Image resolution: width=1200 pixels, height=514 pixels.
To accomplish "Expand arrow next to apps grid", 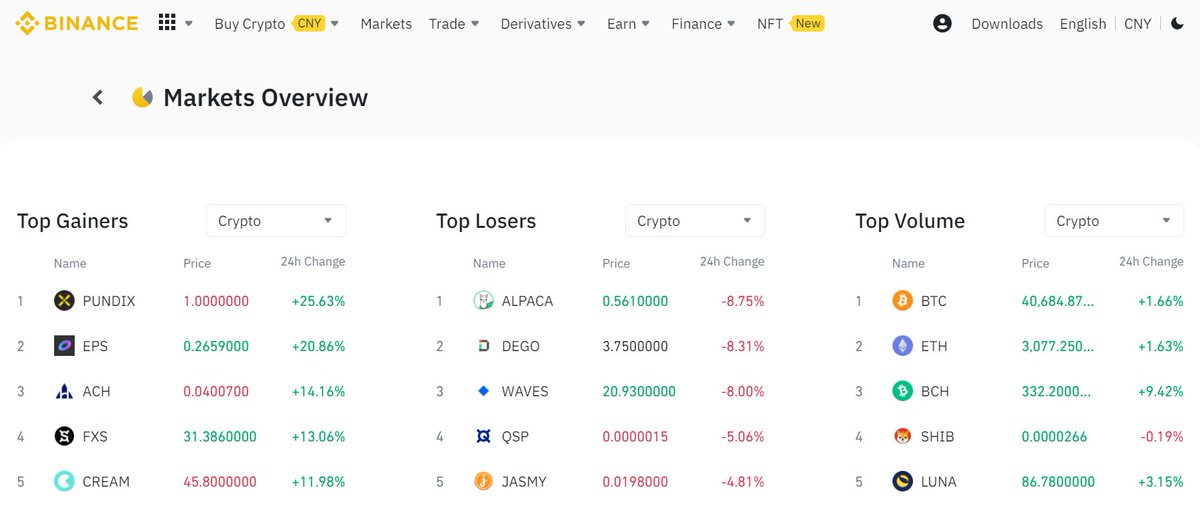I will (x=189, y=24).
